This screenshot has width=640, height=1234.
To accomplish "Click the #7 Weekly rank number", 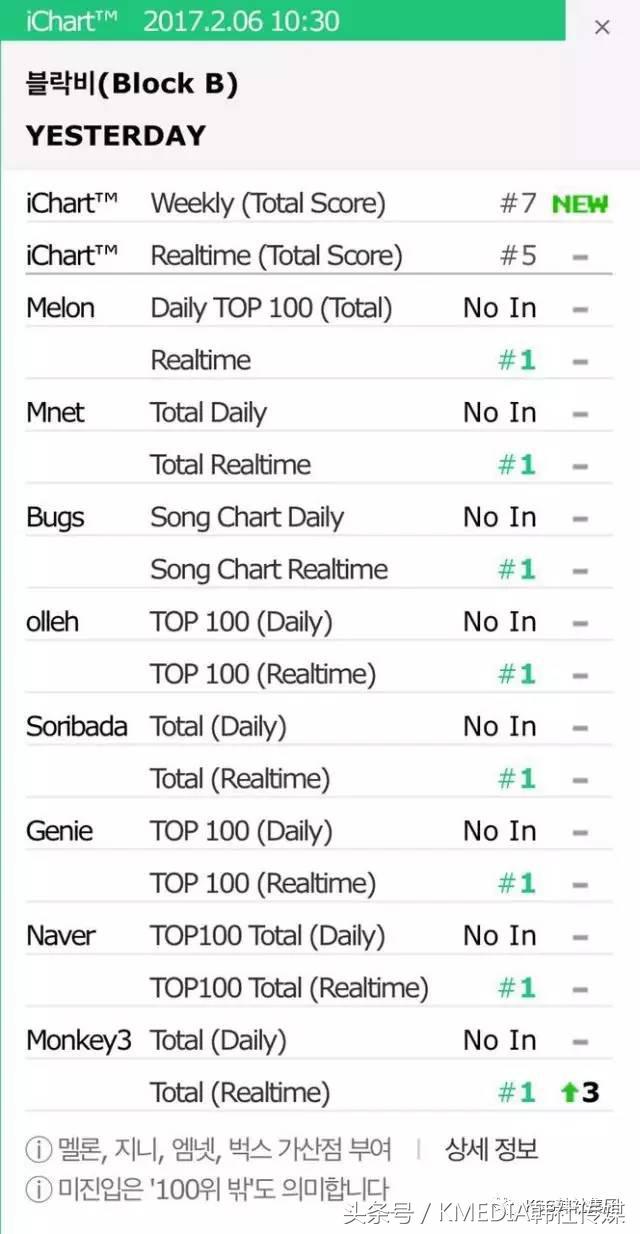I will [x=518, y=204].
